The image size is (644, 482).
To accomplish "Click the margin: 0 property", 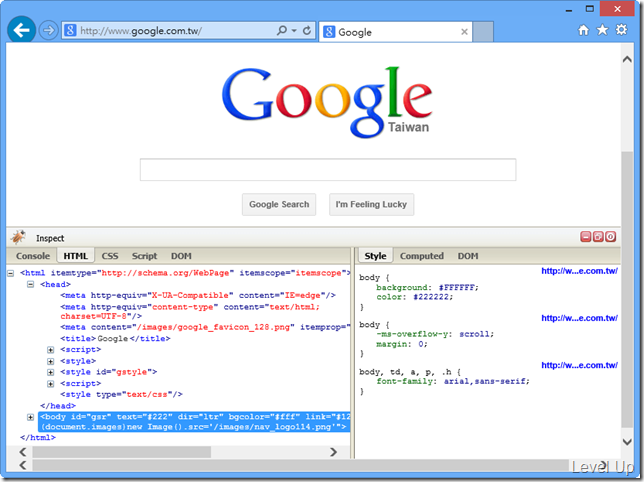I will (402, 344).
